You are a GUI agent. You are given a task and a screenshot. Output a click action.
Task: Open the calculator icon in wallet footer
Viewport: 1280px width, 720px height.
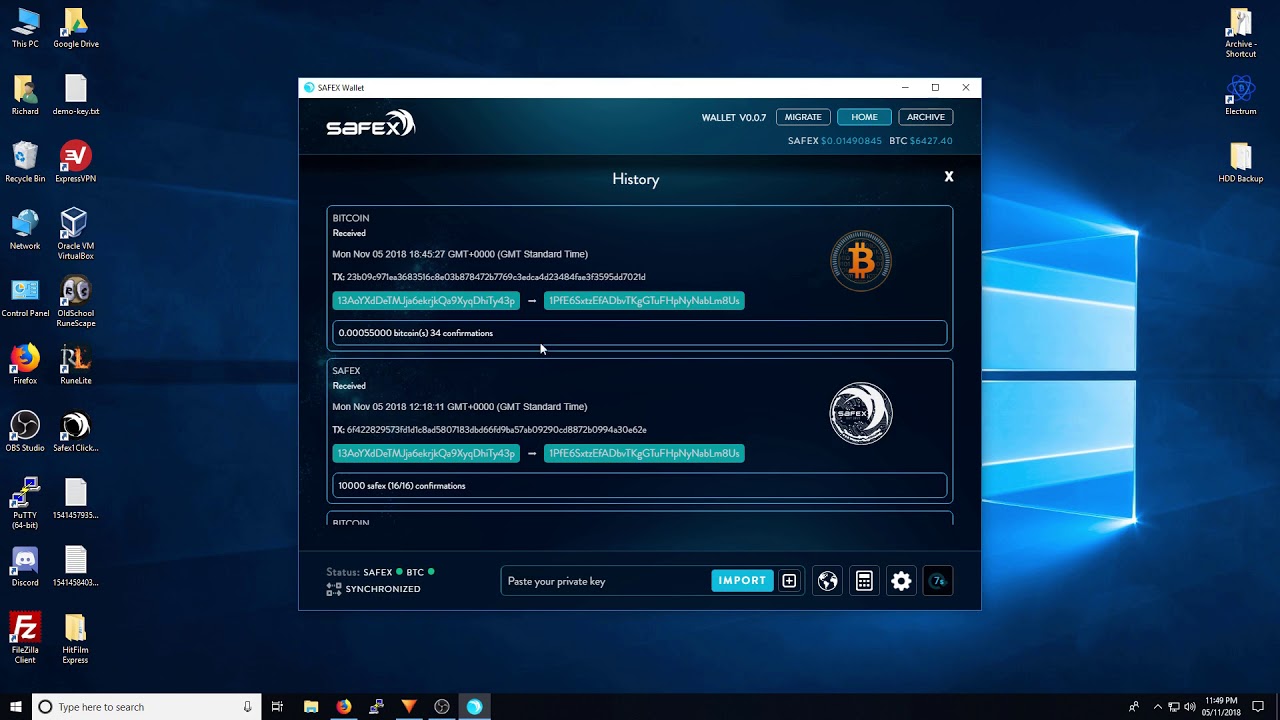coord(864,581)
